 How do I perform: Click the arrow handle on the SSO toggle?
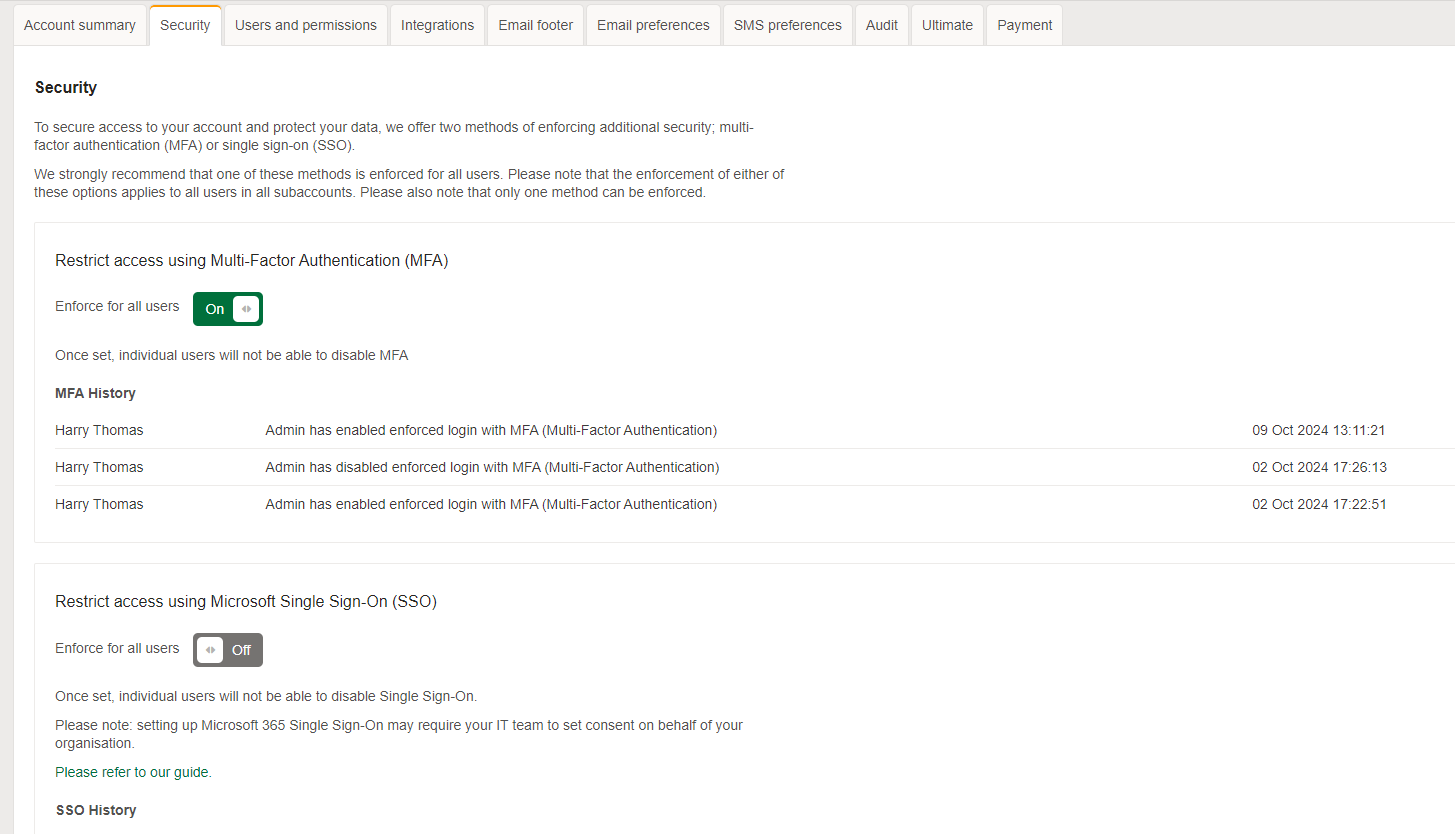coord(210,649)
